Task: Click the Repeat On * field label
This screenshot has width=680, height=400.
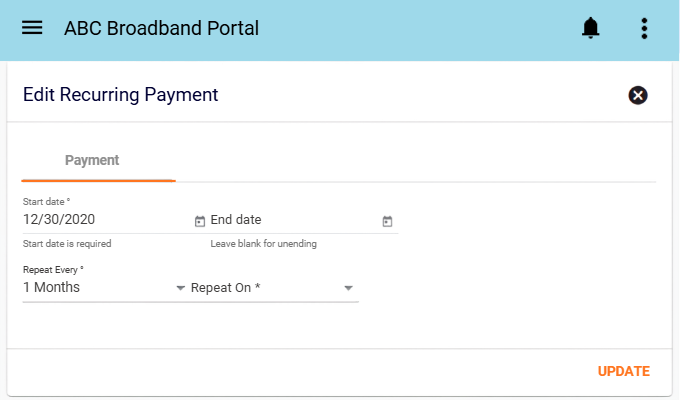Action: pos(226,288)
